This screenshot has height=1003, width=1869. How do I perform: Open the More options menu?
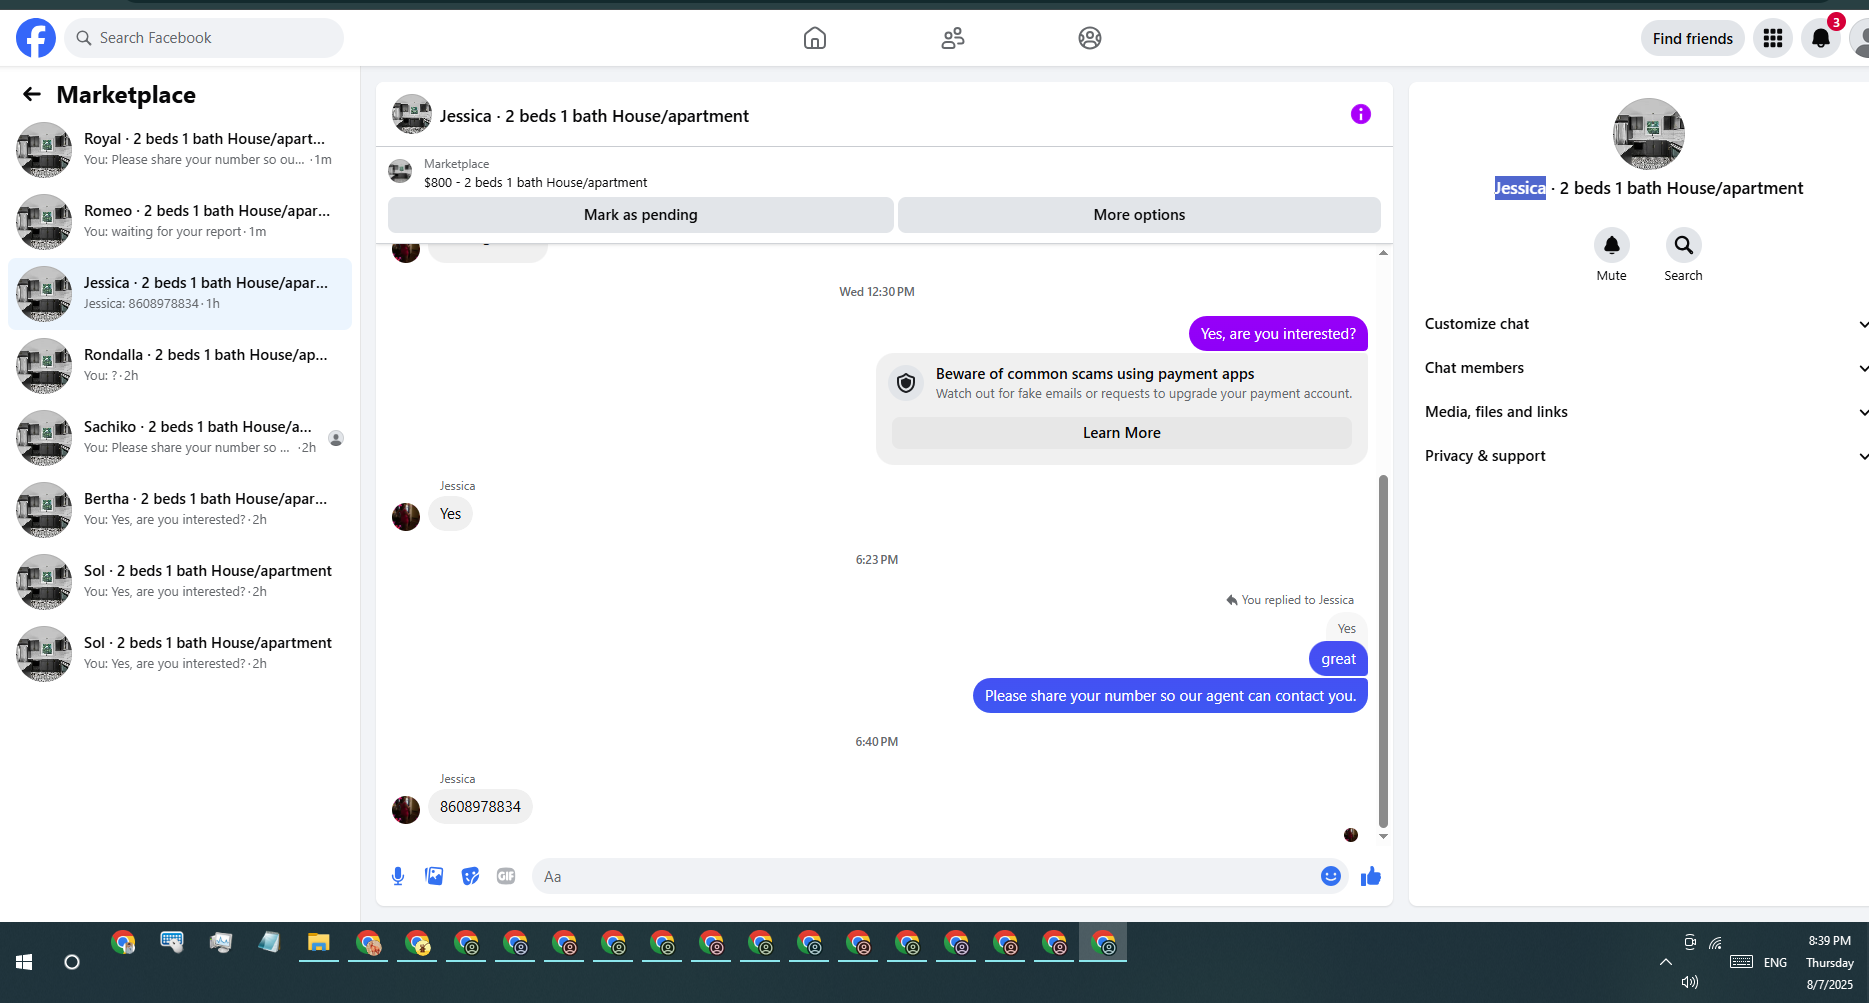tap(1139, 215)
